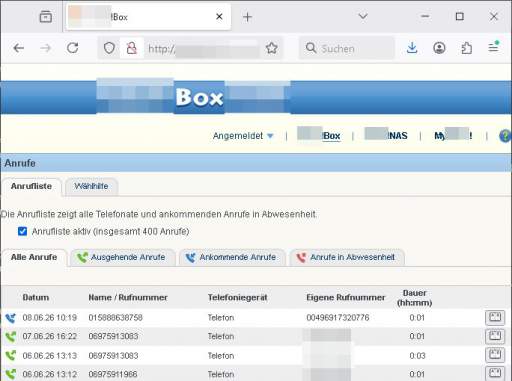Image resolution: width=512 pixels, height=381 pixels.
Task: Click the number 06975911966
Action: coord(113,374)
